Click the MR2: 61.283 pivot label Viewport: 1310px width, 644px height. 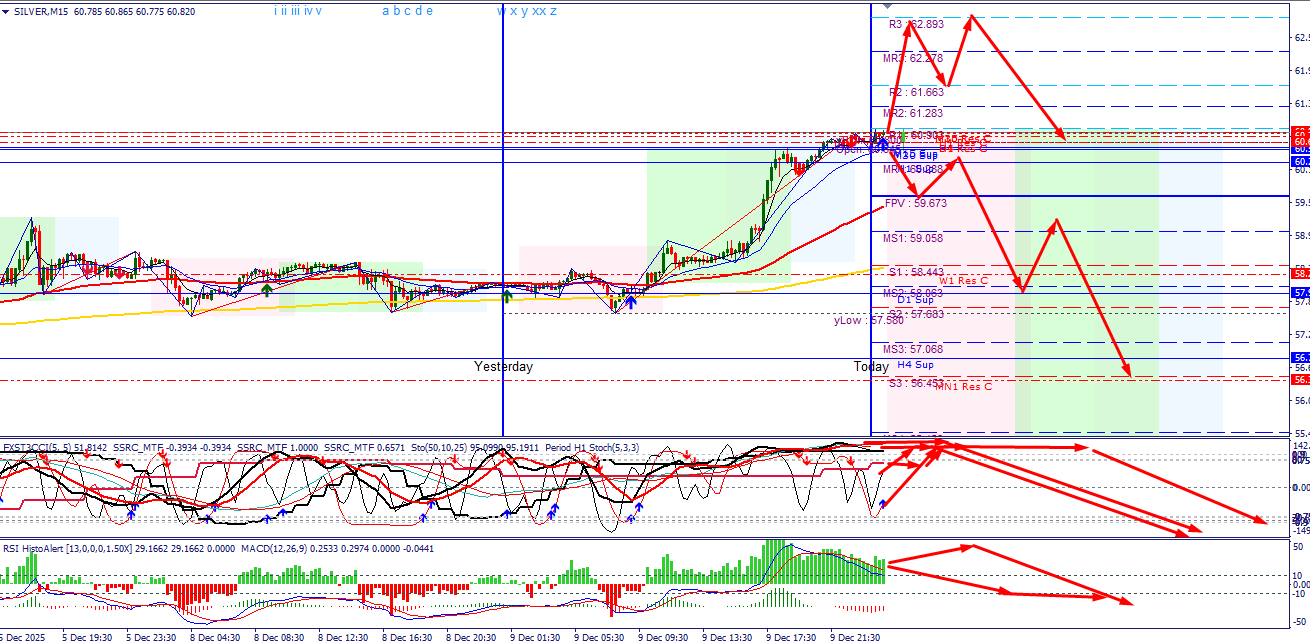(912, 114)
